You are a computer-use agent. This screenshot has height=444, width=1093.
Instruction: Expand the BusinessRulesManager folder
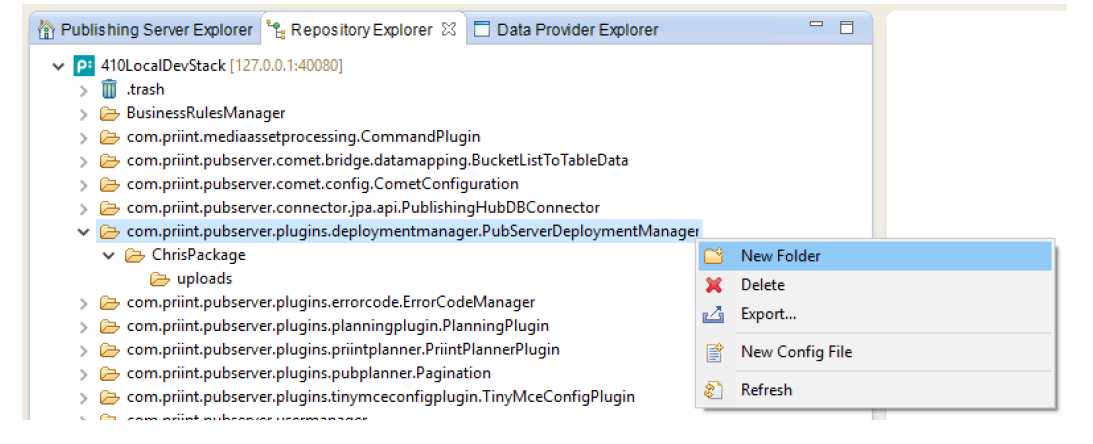(84, 113)
